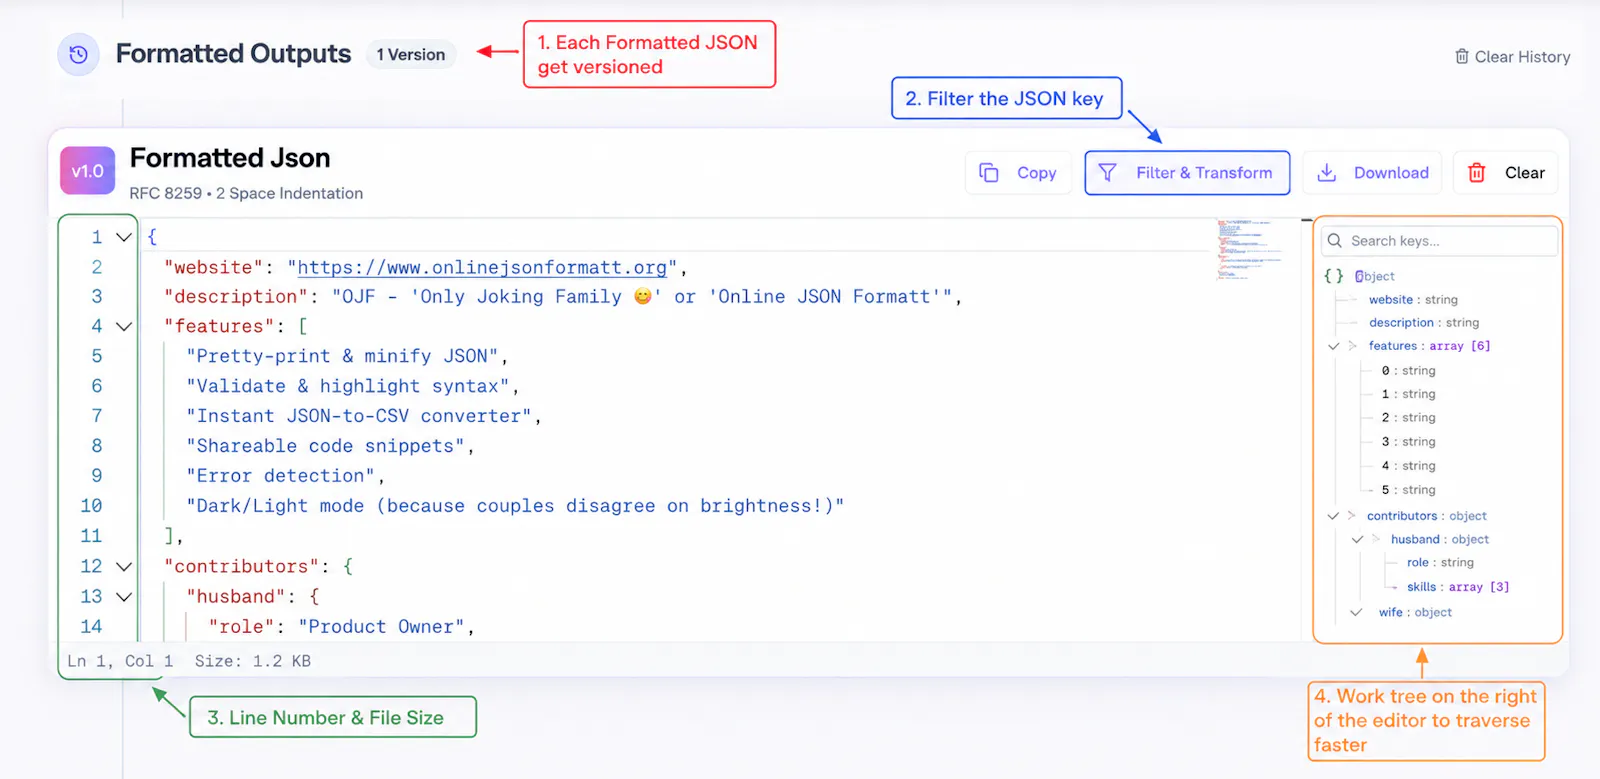Click Clear History
The width and height of the screenshot is (1600, 779).
(1512, 57)
